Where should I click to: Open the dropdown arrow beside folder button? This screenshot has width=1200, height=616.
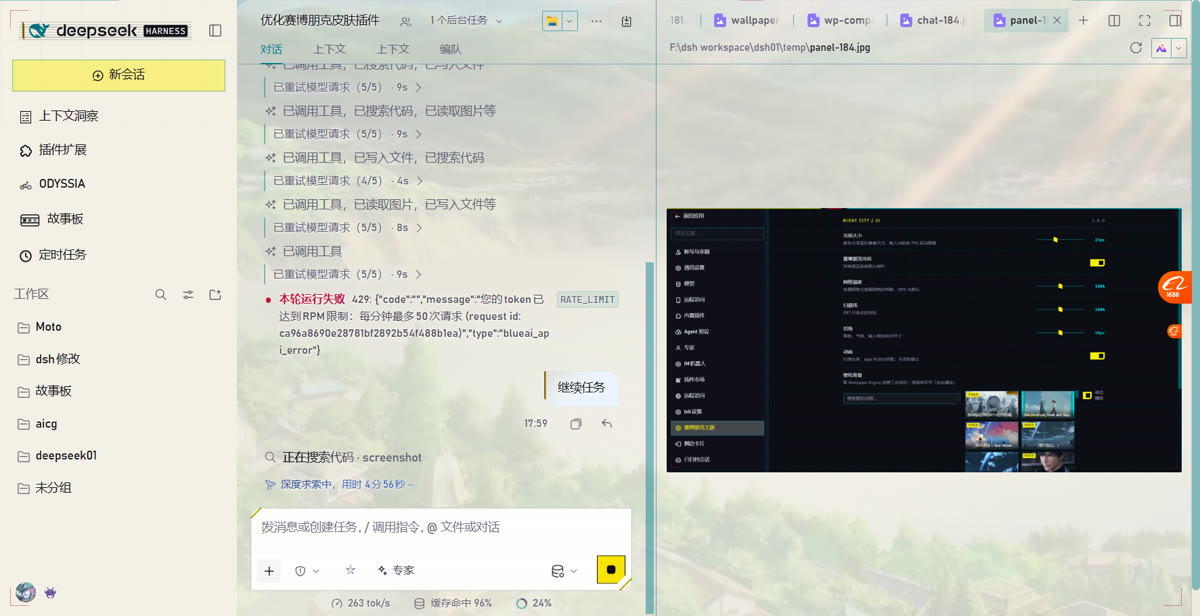pyautogui.click(x=570, y=20)
